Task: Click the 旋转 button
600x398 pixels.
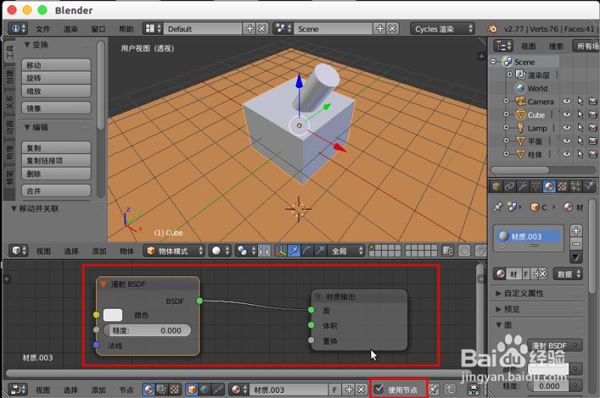Action: [56, 78]
